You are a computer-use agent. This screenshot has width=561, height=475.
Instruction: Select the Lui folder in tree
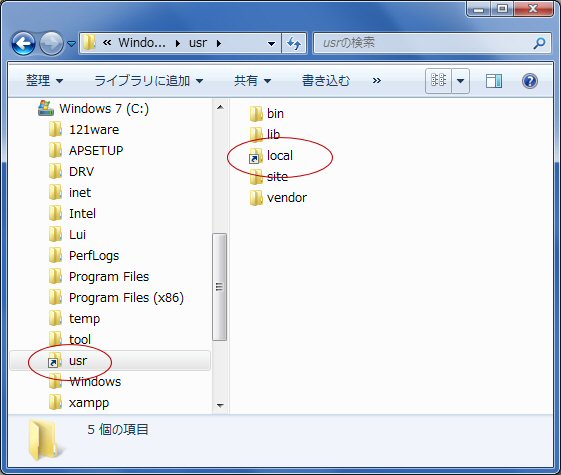(x=77, y=235)
